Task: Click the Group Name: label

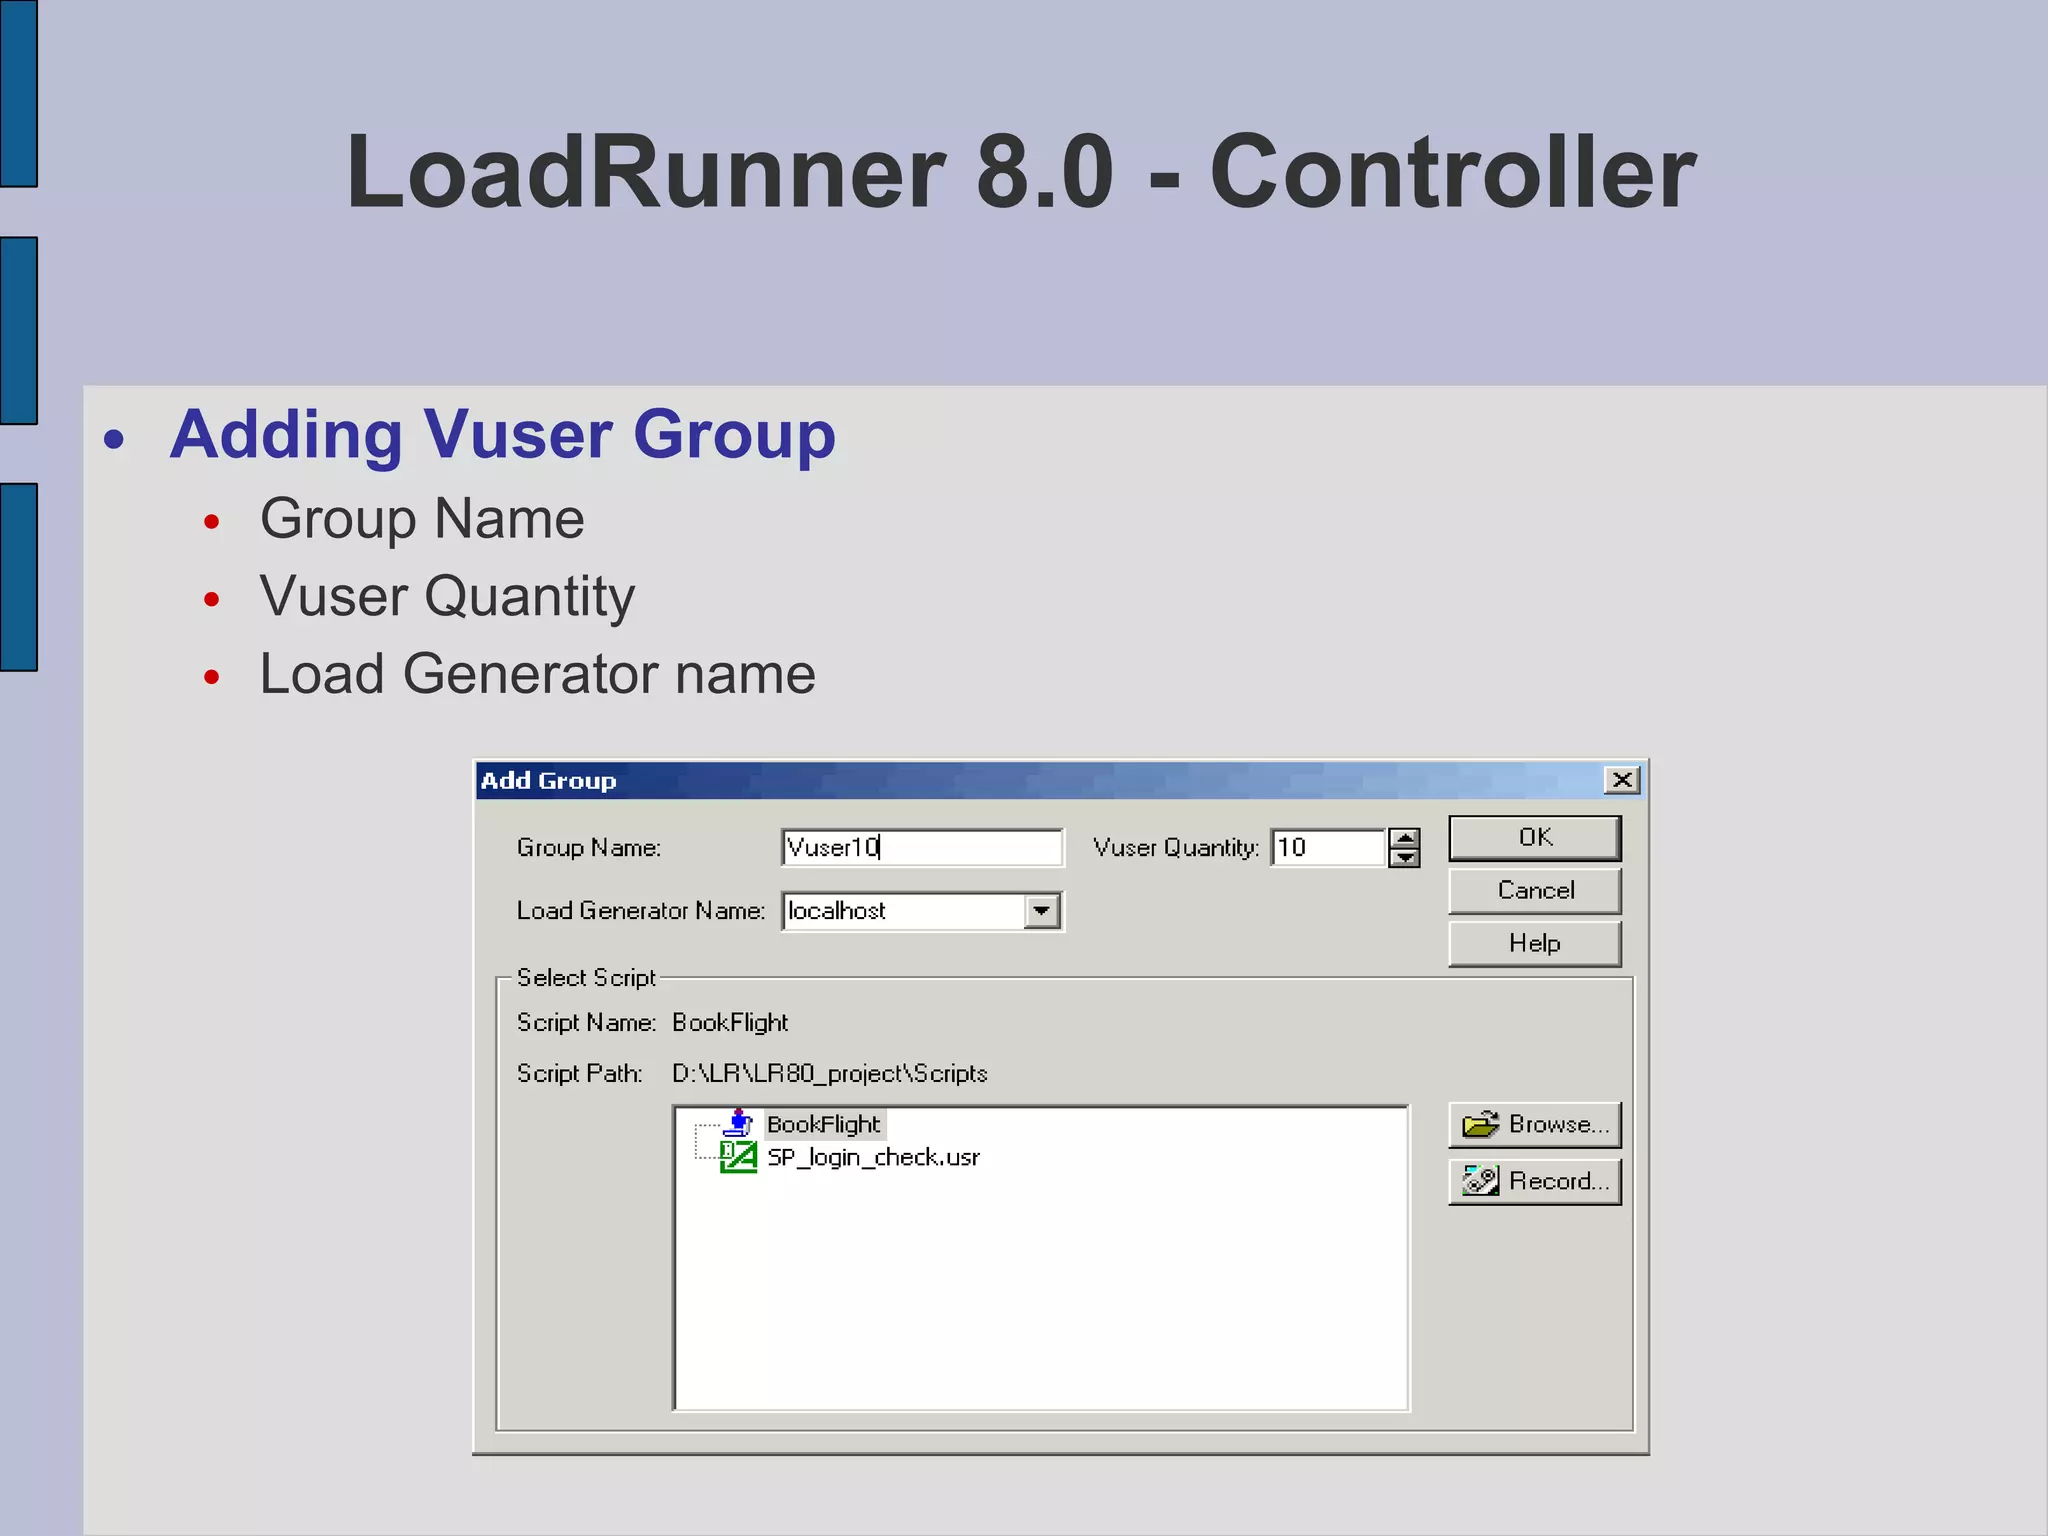Action: click(589, 847)
